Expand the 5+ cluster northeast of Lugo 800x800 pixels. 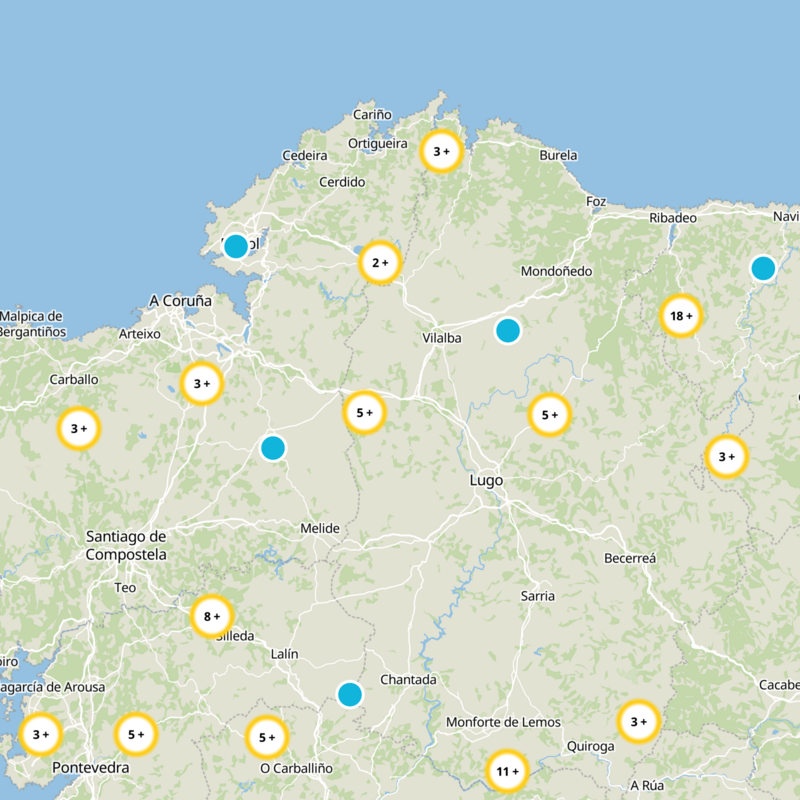click(549, 415)
